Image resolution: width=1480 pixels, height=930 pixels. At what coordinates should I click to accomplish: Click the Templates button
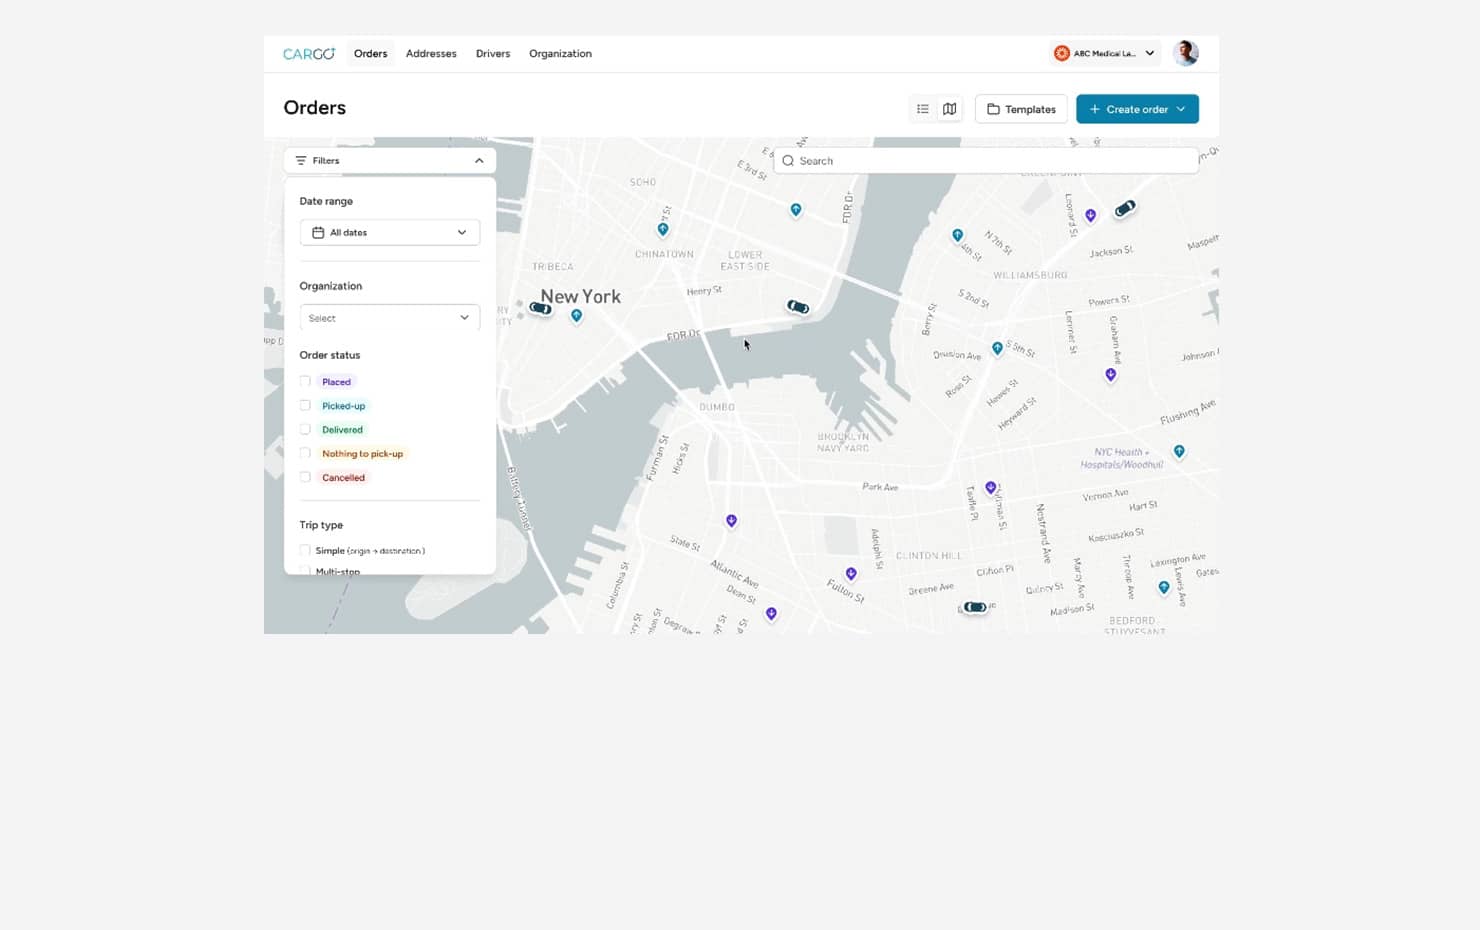1020,109
